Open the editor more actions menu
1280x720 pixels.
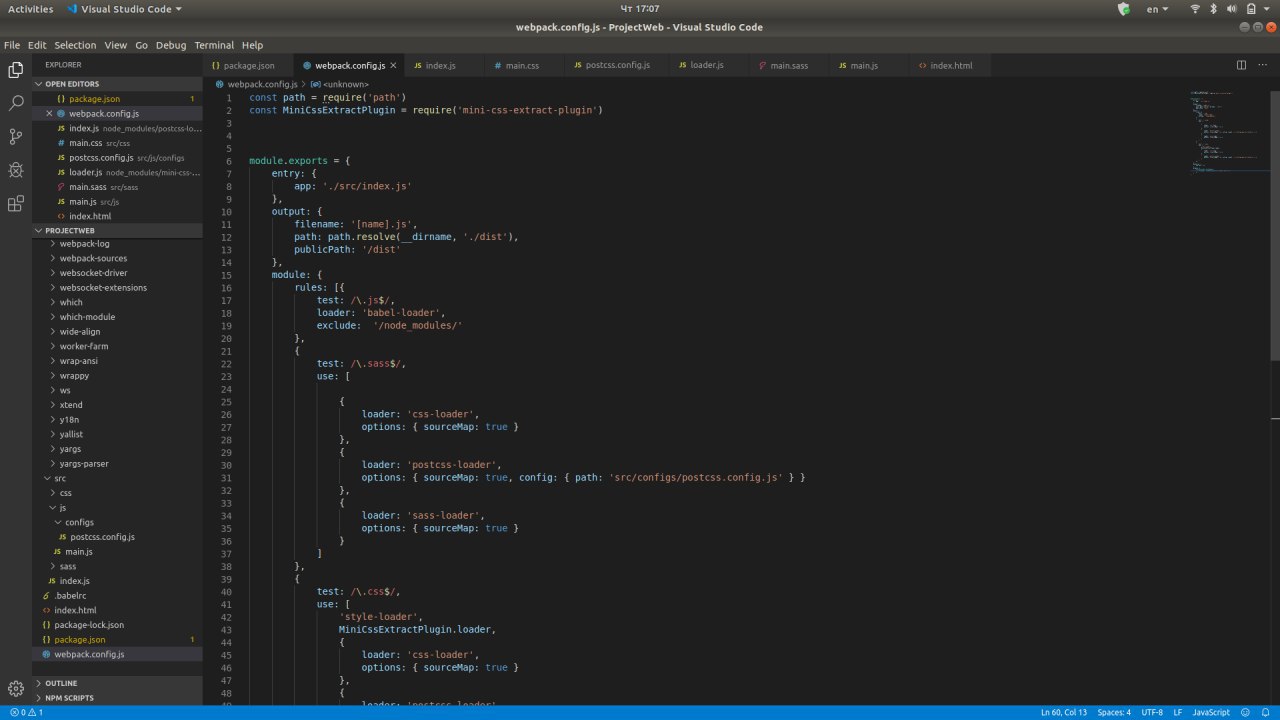coord(1262,65)
